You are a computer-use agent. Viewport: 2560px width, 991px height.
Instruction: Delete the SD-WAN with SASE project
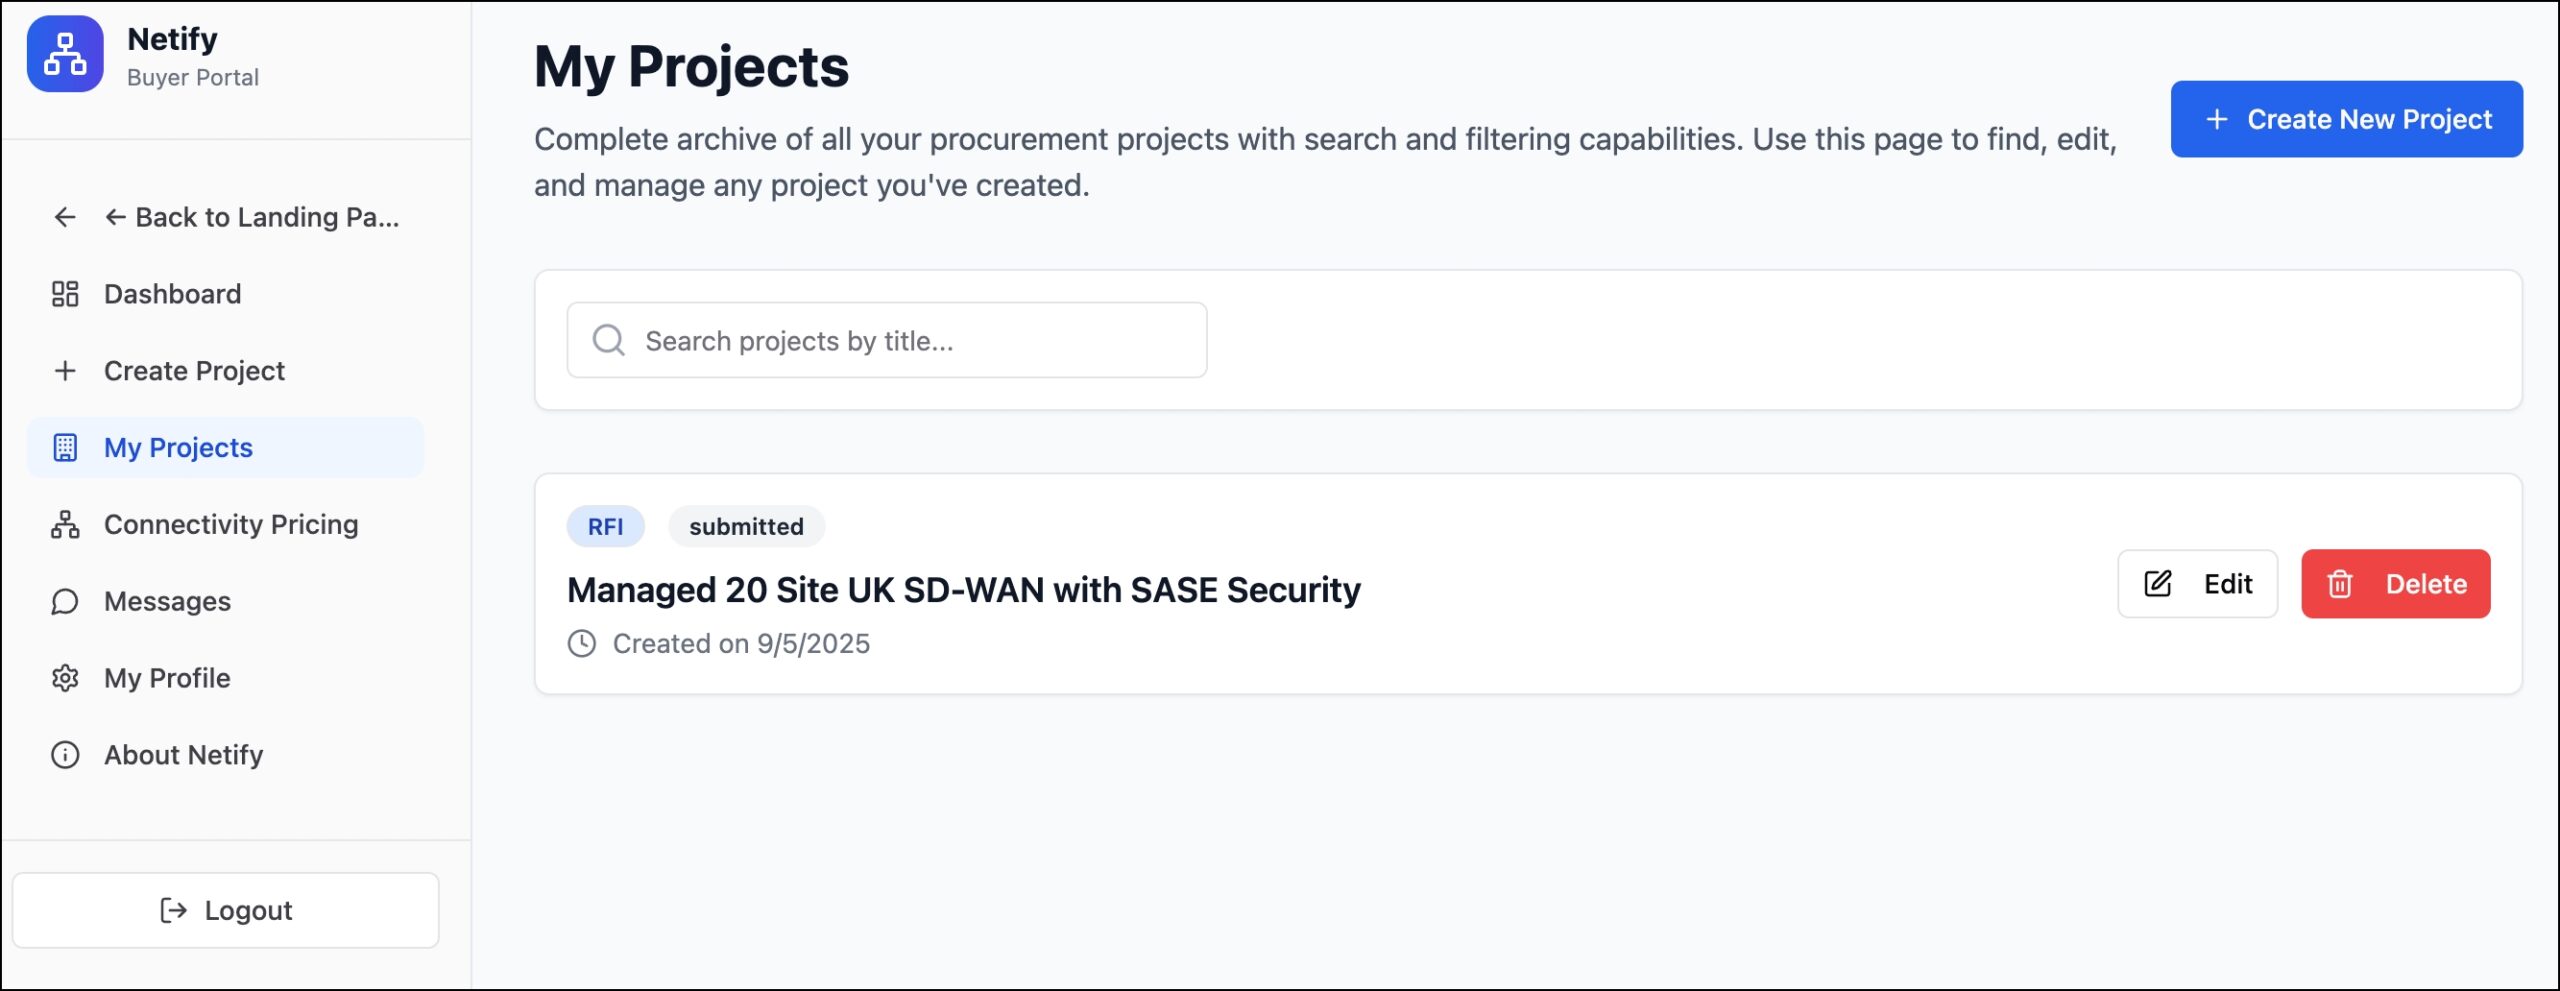2395,584
